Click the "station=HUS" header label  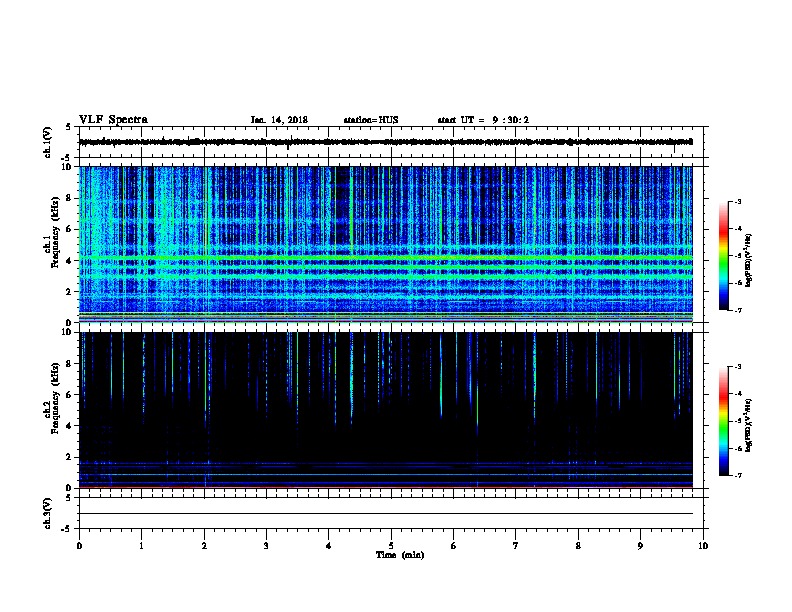click(x=371, y=120)
